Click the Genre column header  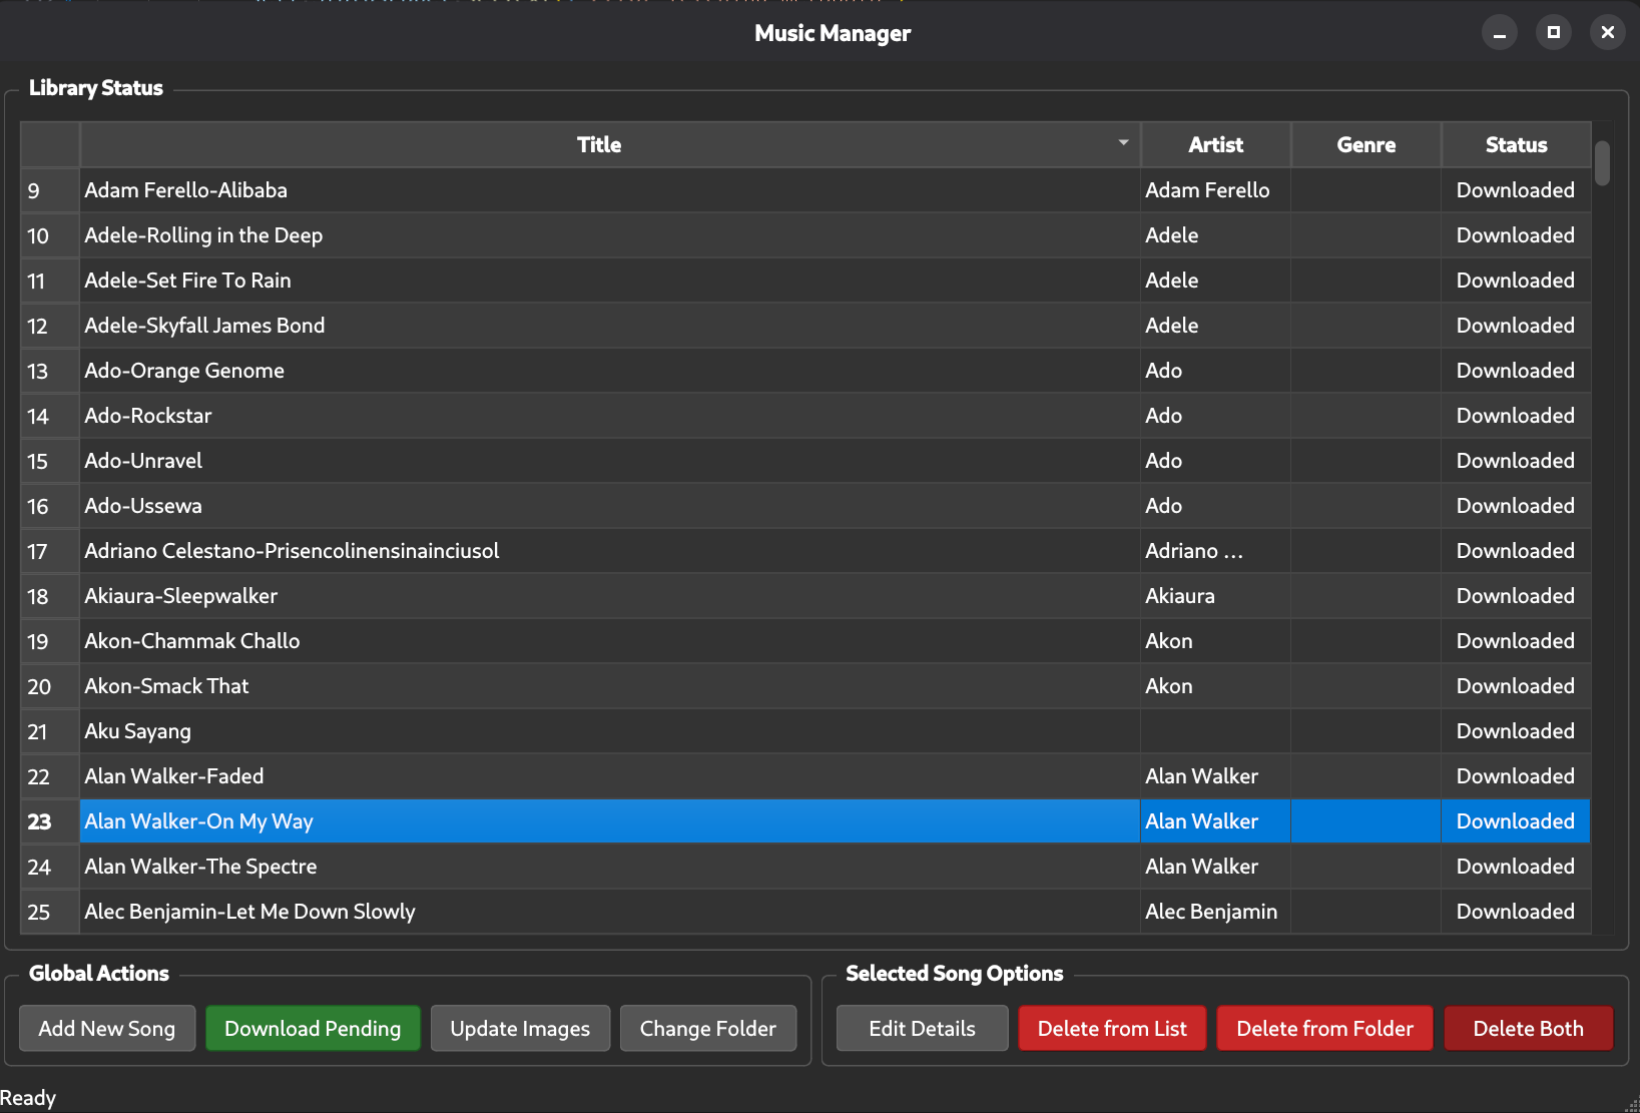[1365, 145]
